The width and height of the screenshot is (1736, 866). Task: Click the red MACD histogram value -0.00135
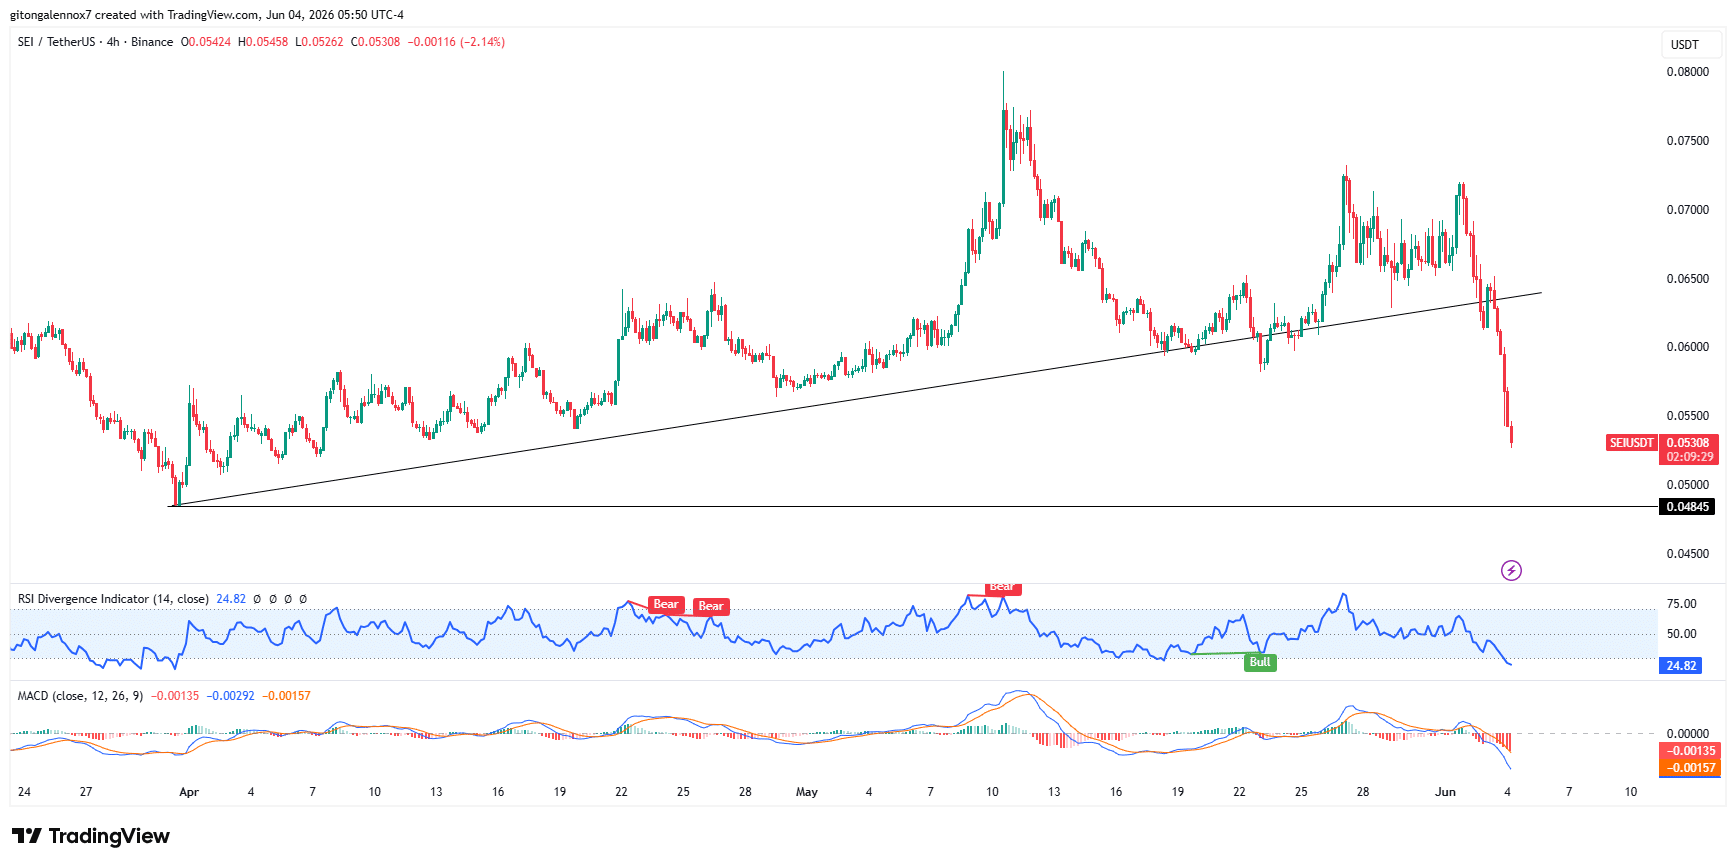coord(1690,751)
